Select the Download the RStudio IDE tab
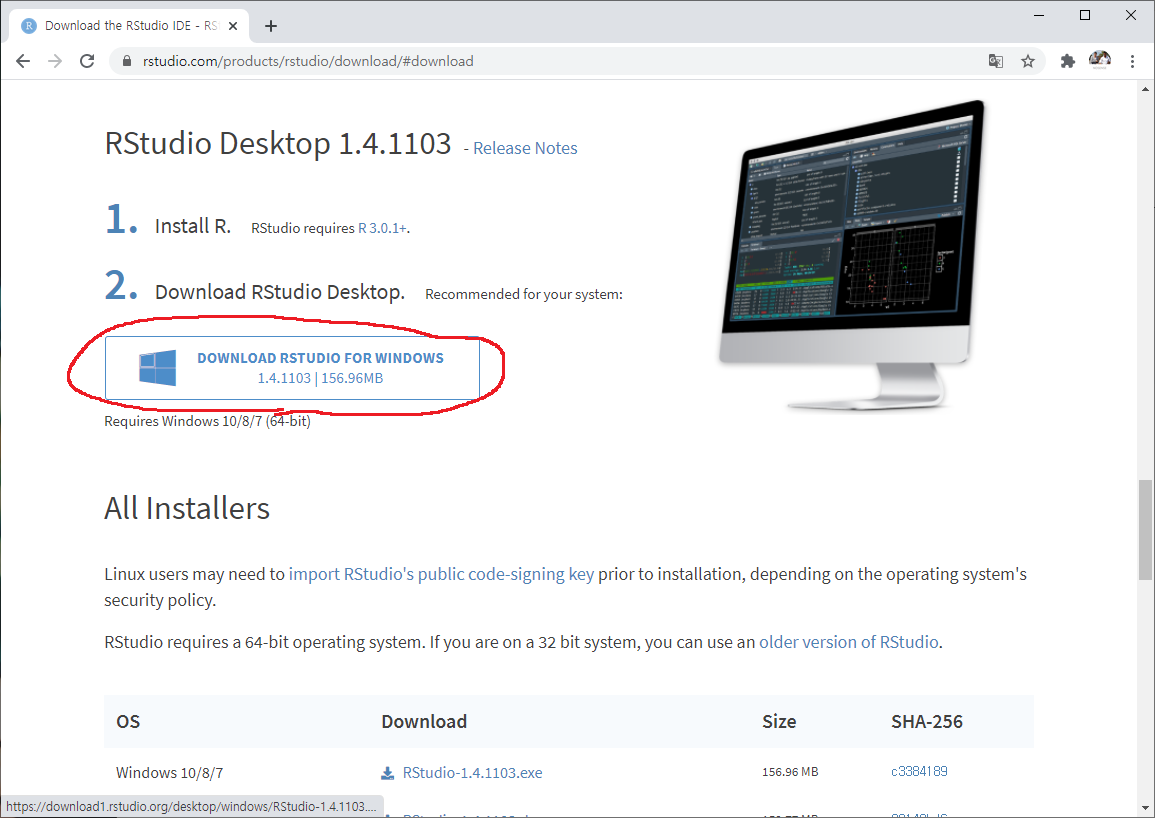Screen dimensions: 1155x818 pos(130,26)
